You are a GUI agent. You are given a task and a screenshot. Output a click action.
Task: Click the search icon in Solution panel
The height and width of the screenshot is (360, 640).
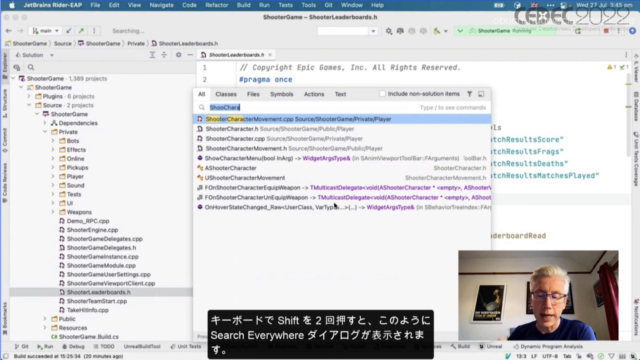click(x=31, y=67)
